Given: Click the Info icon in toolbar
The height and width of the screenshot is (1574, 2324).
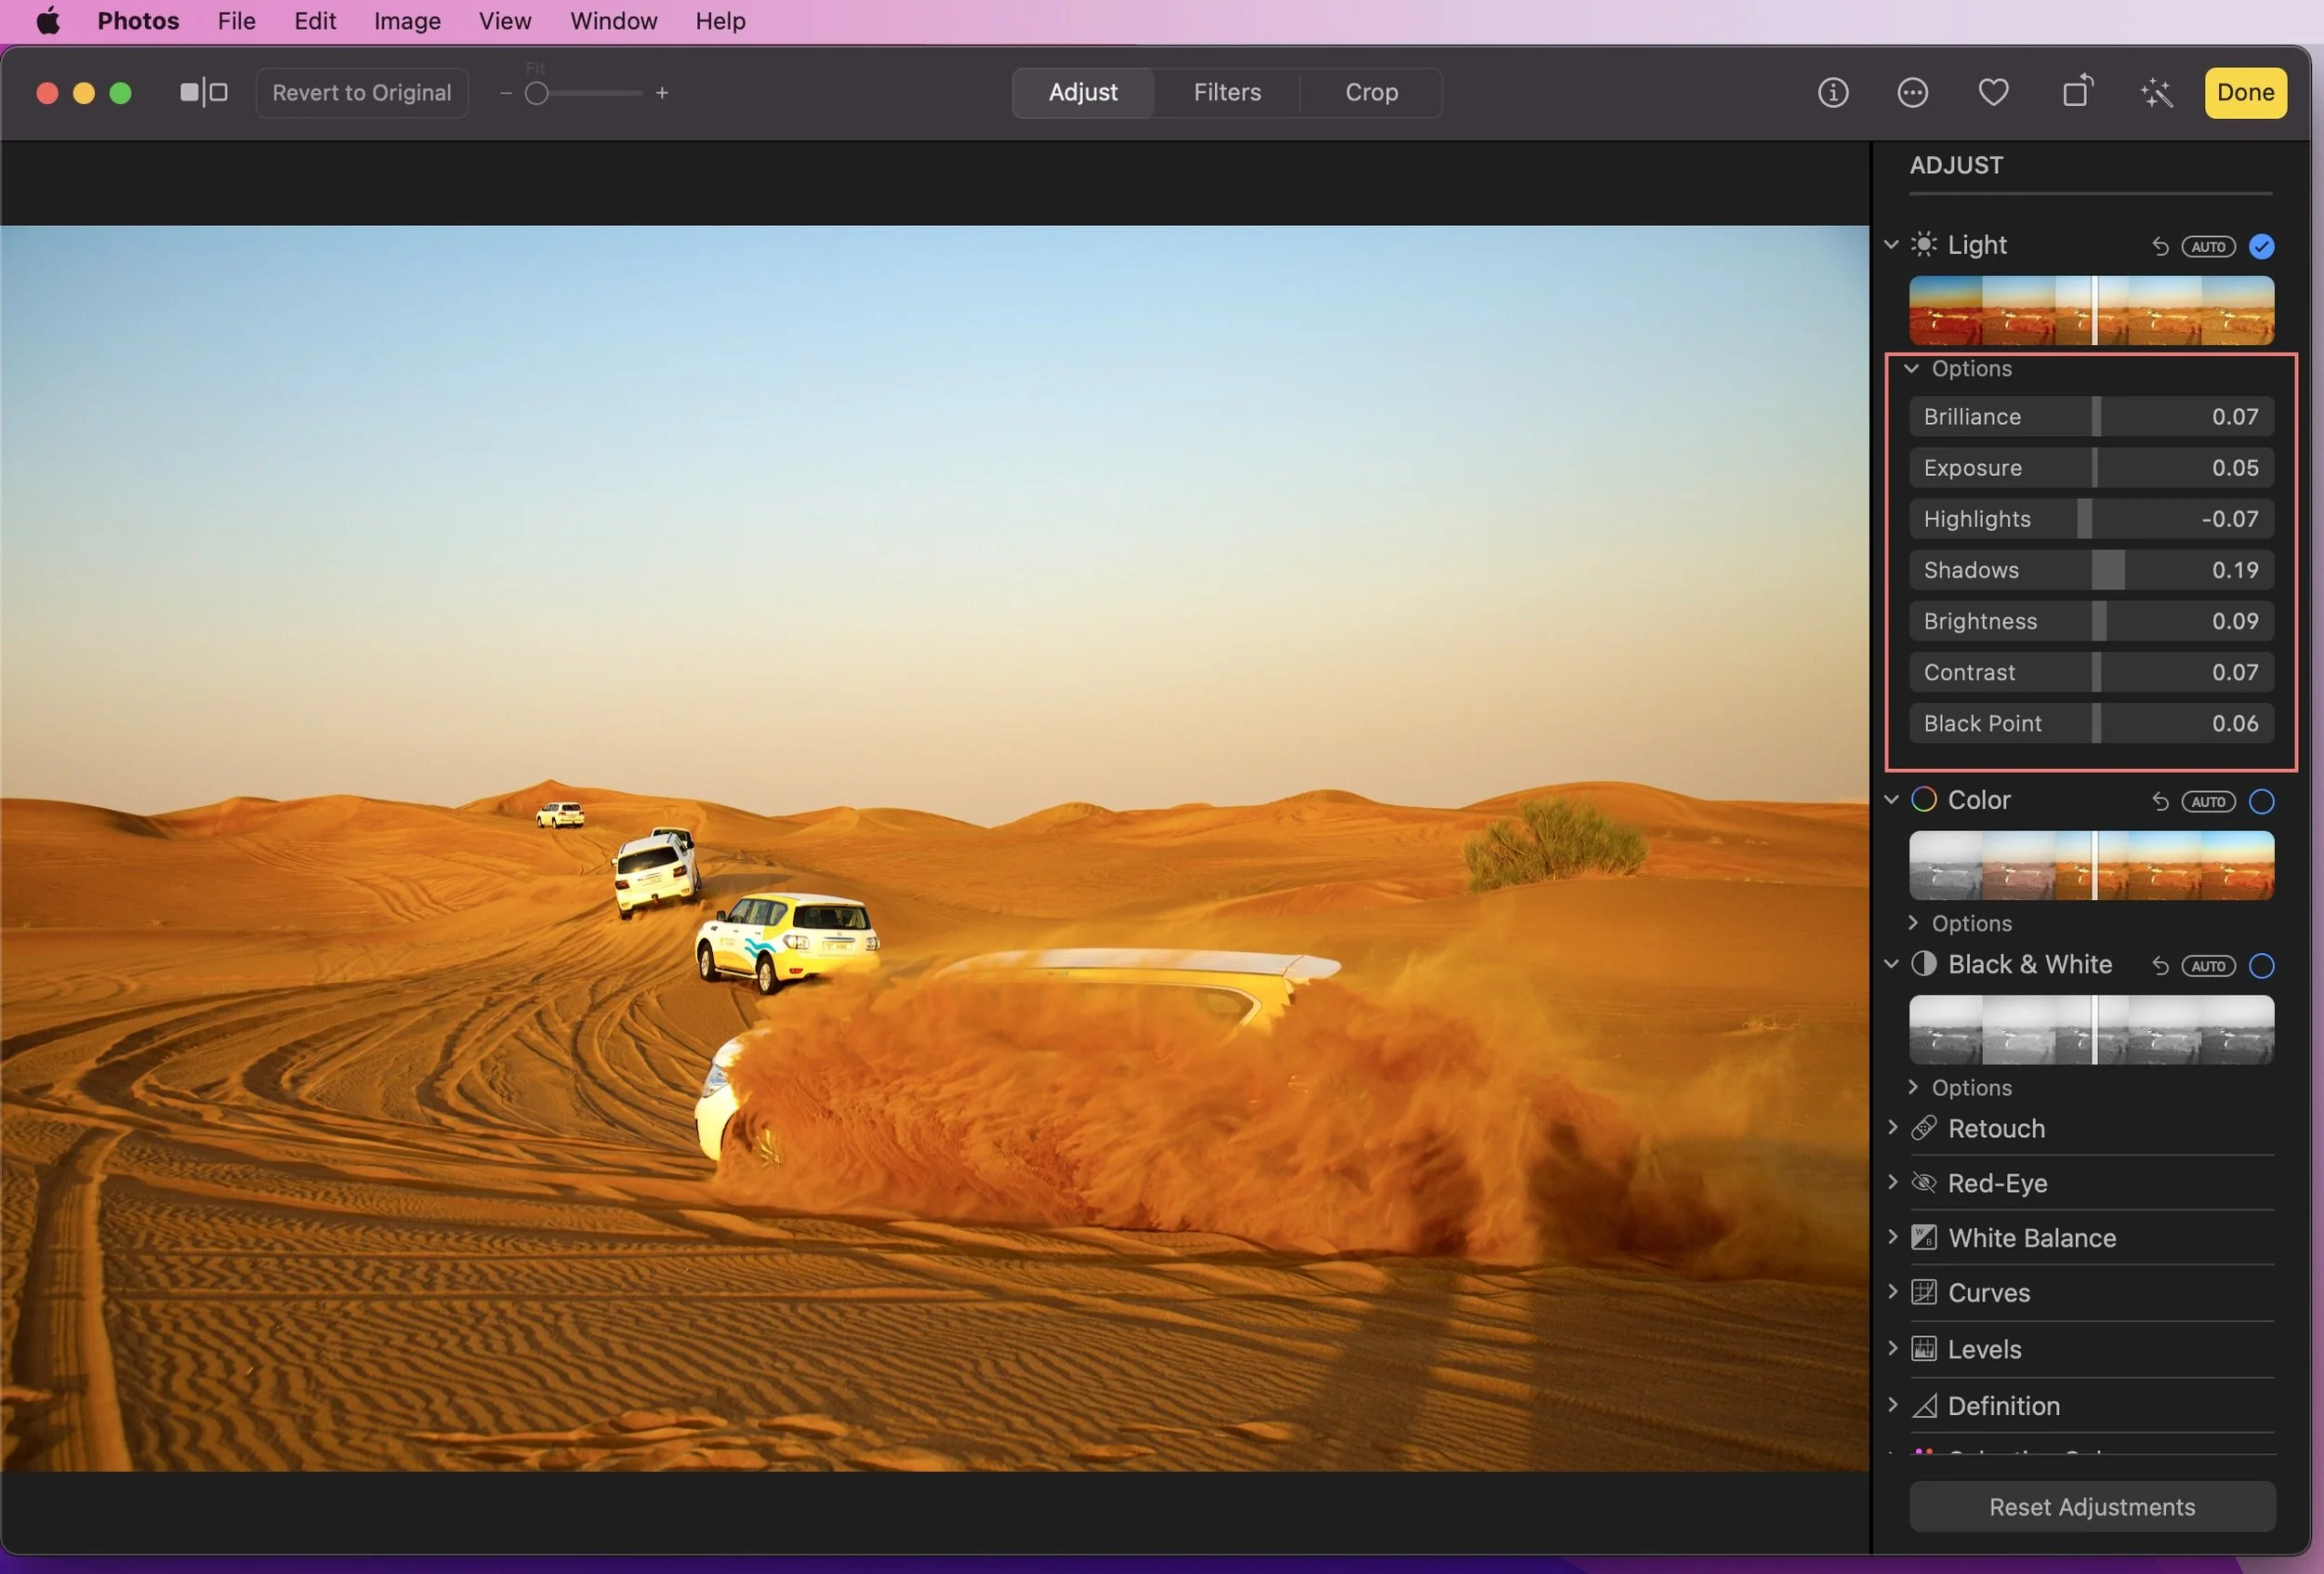Looking at the screenshot, I should [1832, 93].
